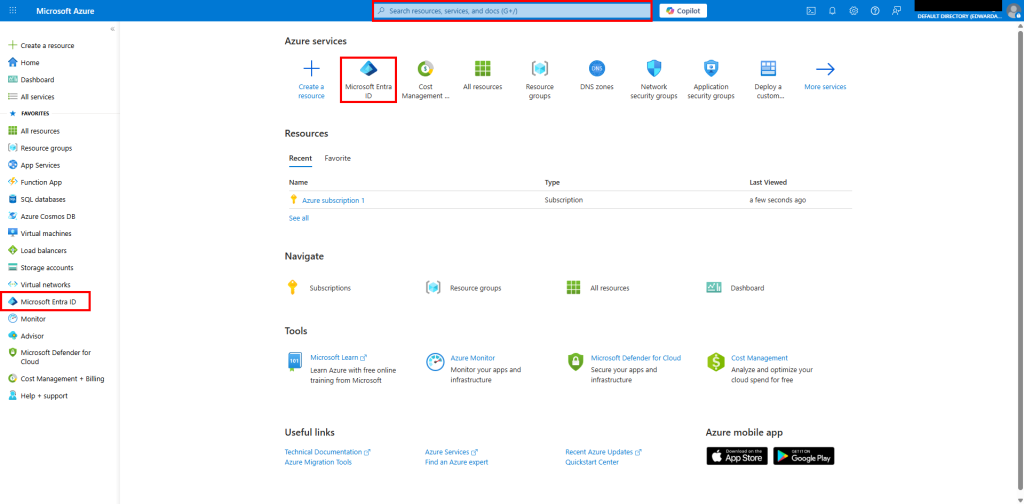Click the Copilot button

click(683, 10)
